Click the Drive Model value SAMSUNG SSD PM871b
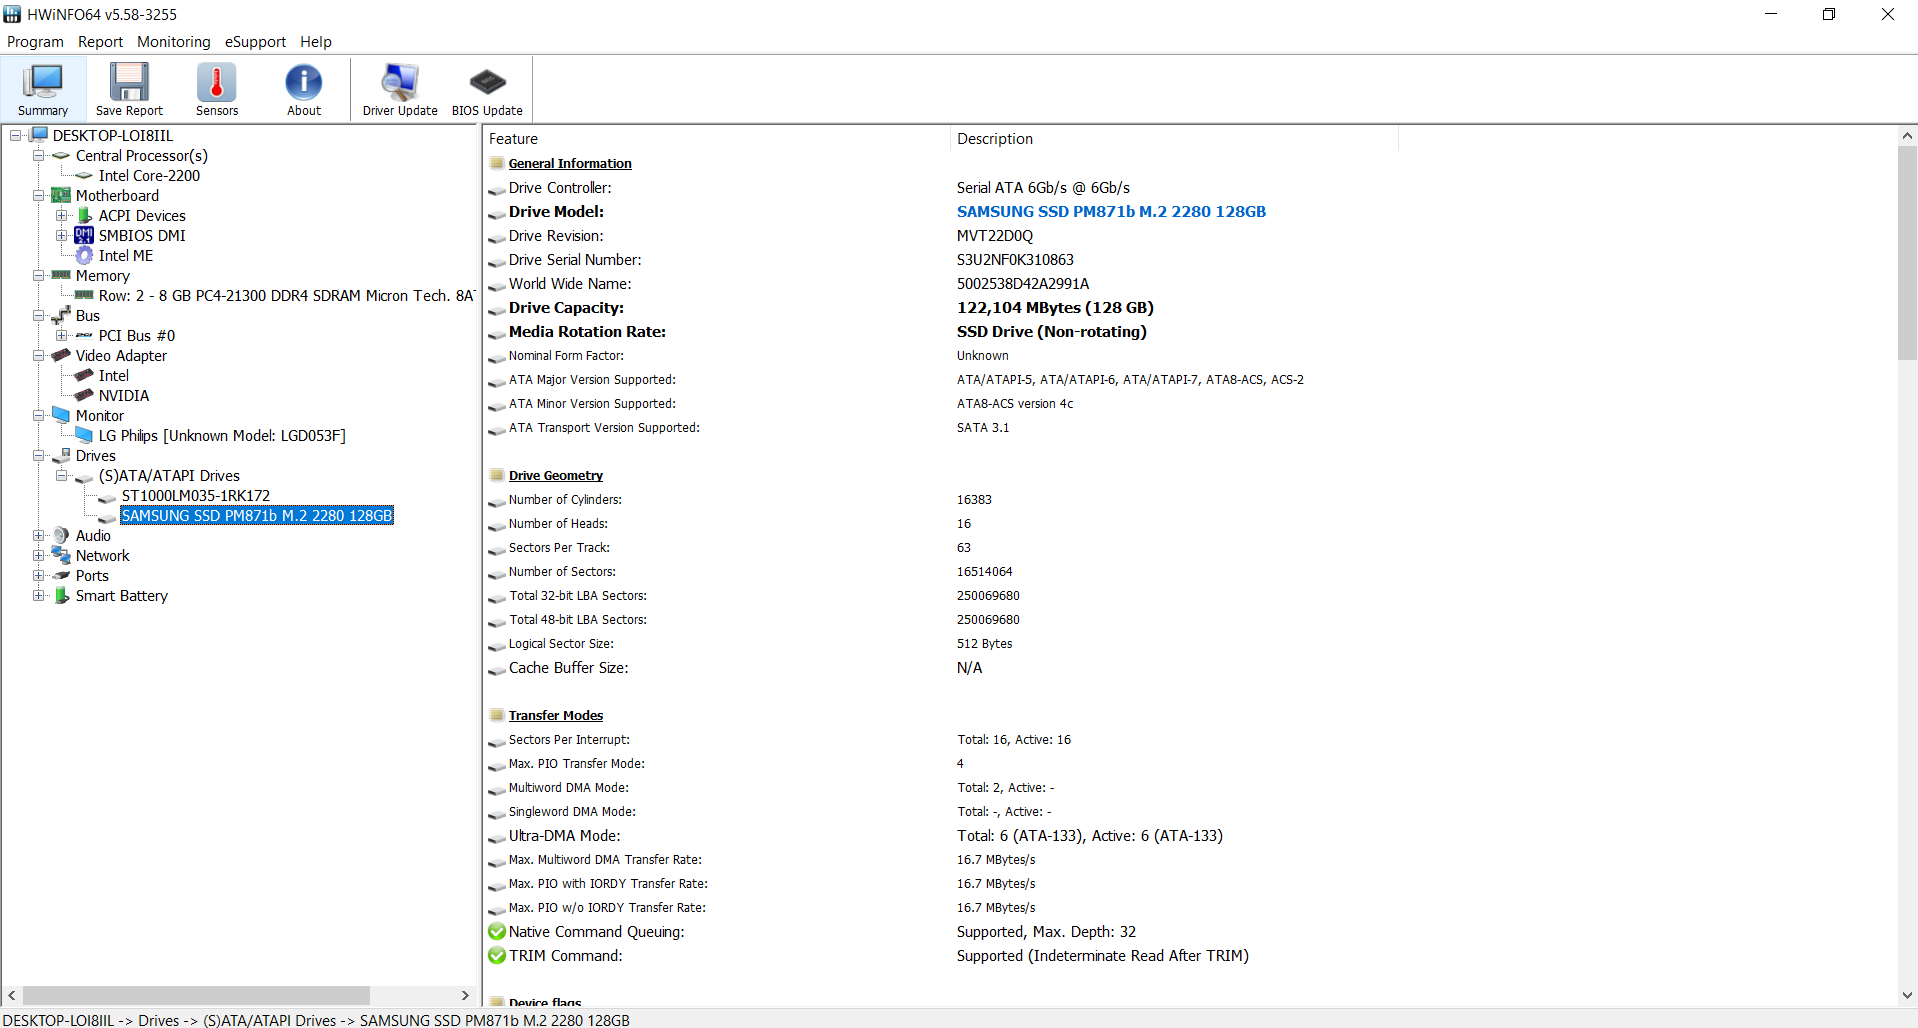Screen dimensions: 1918x1028 pyautogui.click(x=1111, y=211)
